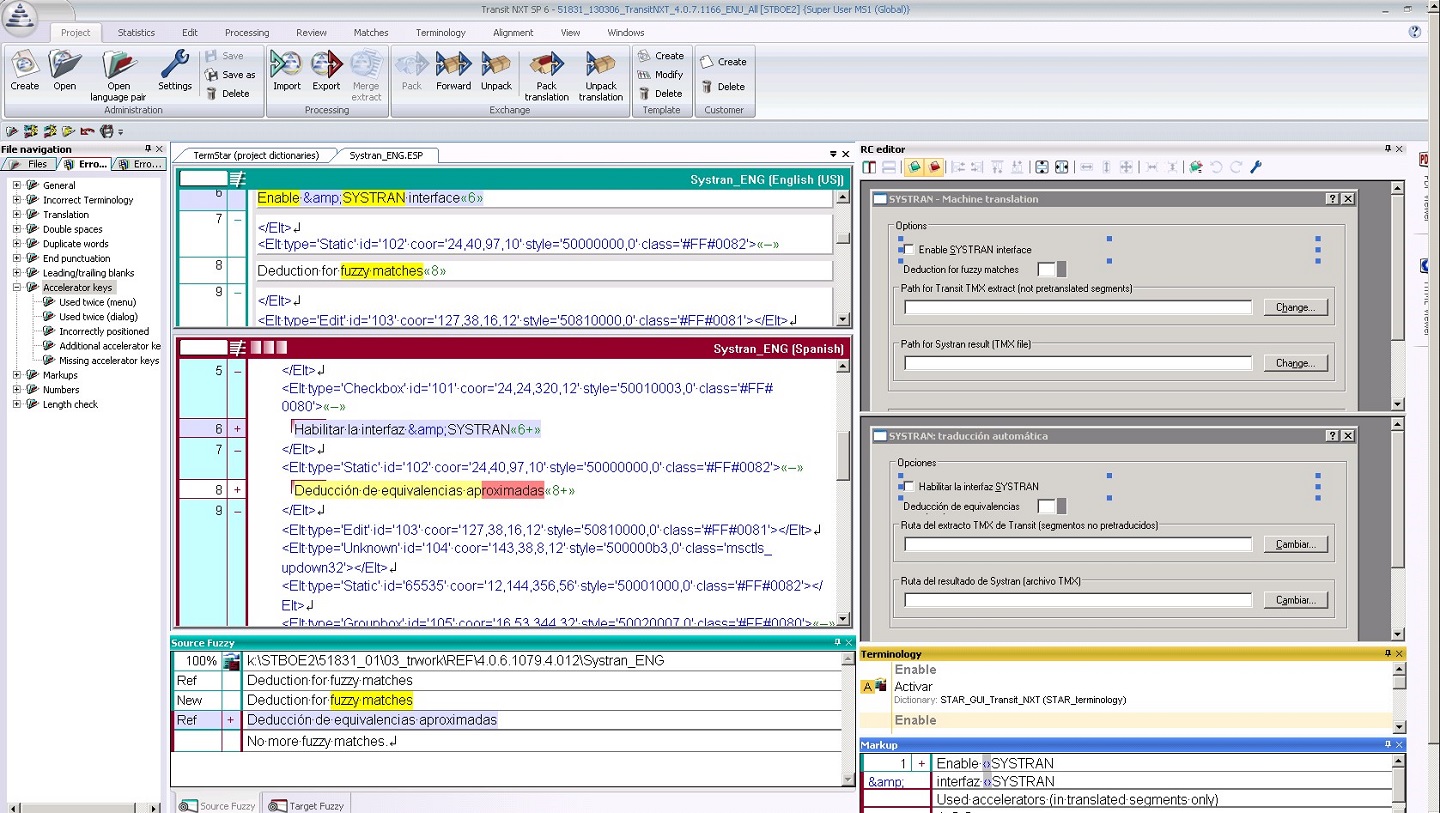
Task: Click the Import icon in Processing group
Action: click(287, 64)
